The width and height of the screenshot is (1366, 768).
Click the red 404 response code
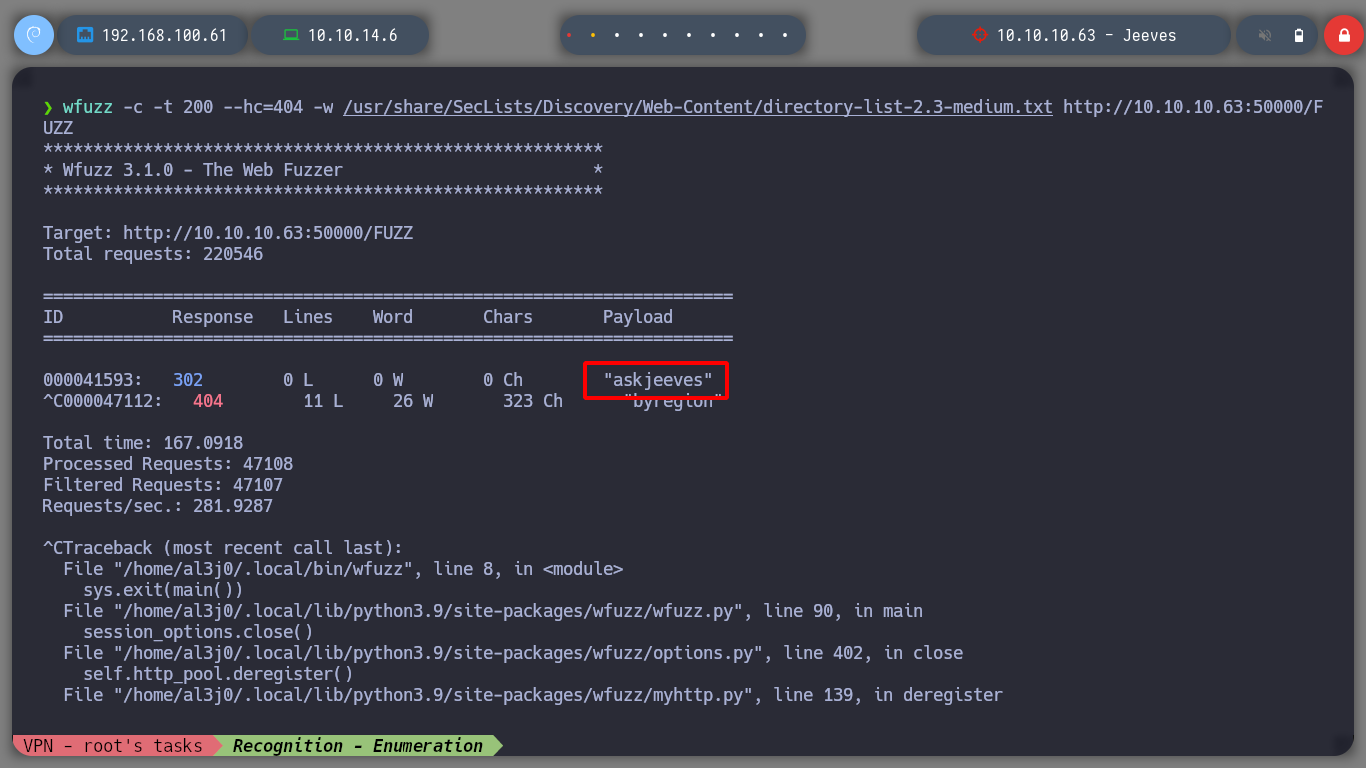tap(208, 401)
